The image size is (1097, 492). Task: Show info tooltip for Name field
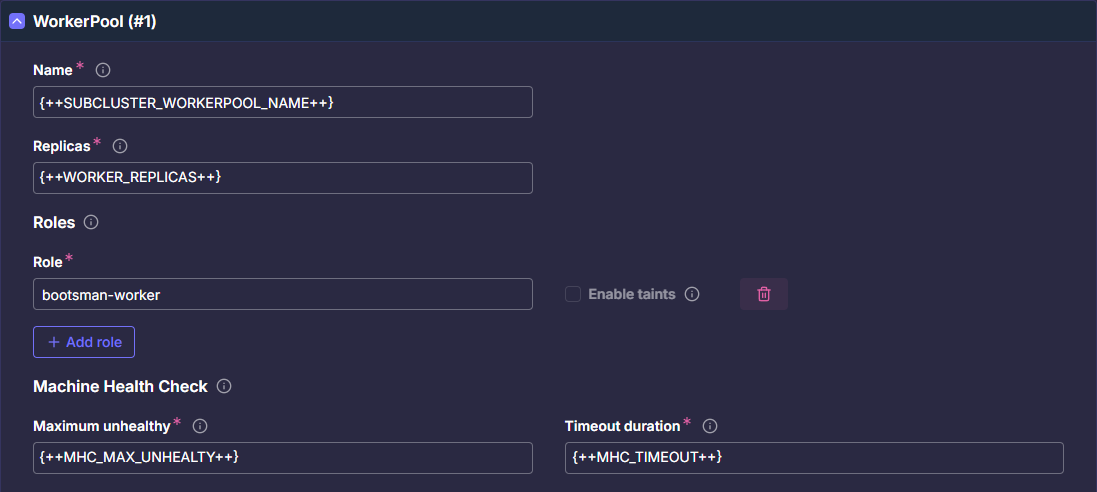(102, 70)
